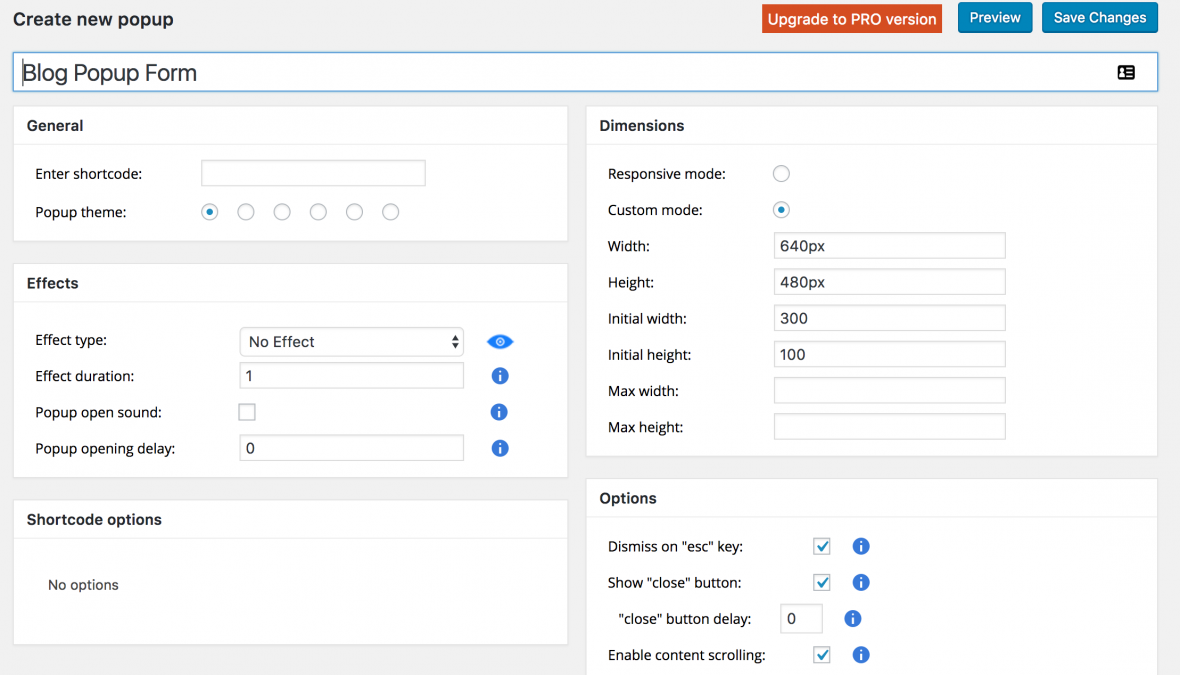Viewport: 1180px width, 675px height.
Task: Open info tooltip for Effect duration
Action: pyautogui.click(x=500, y=376)
